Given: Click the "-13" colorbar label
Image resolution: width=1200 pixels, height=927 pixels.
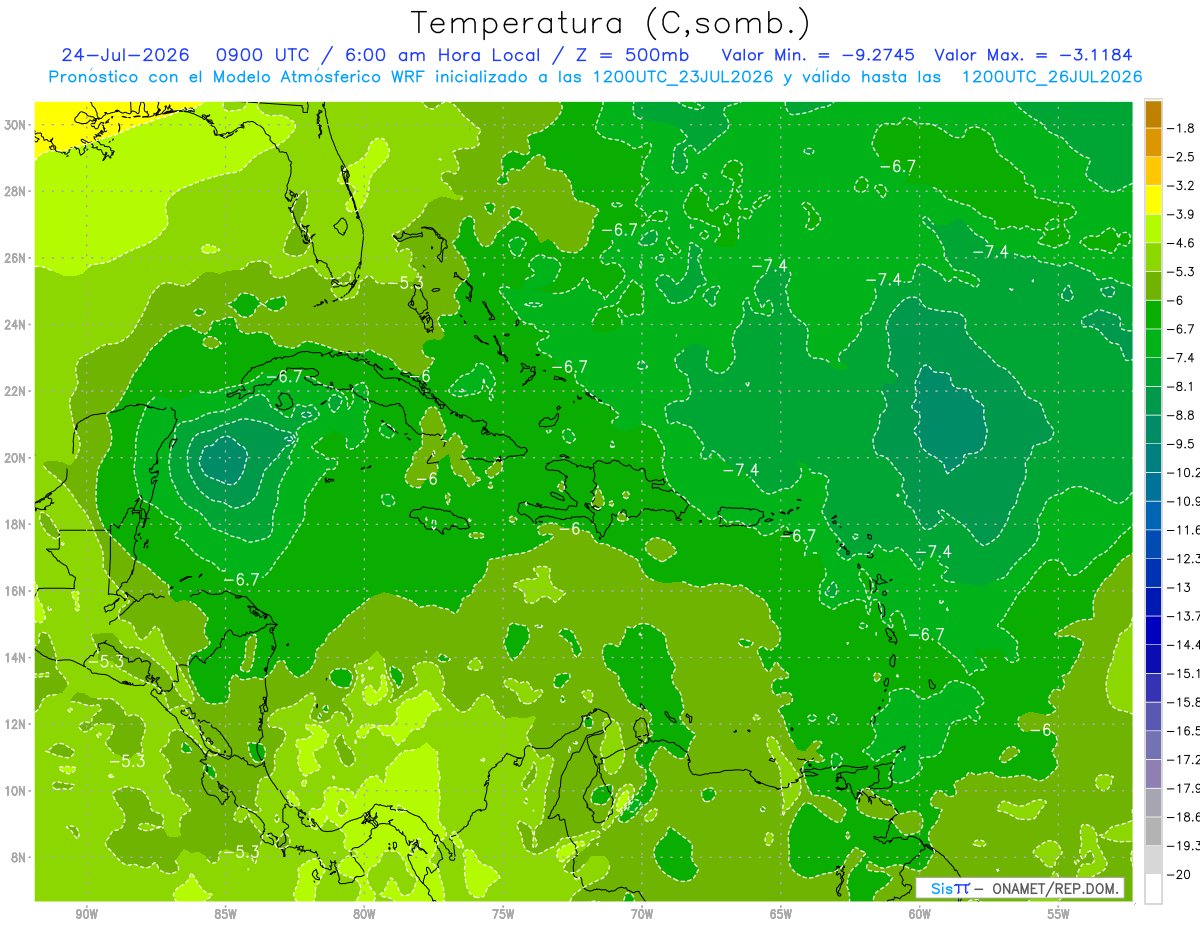Looking at the screenshot, I should point(1178,587).
